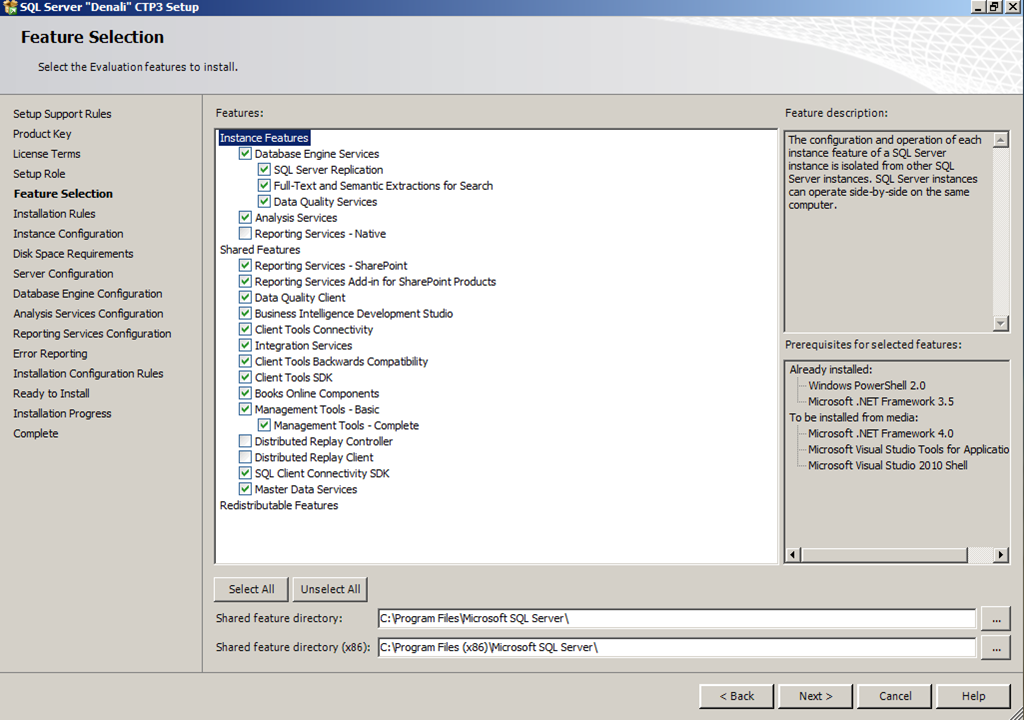This screenshot has width=1024, height=720.
Task: Go to the Setup Role step
Action: (39, 174)
